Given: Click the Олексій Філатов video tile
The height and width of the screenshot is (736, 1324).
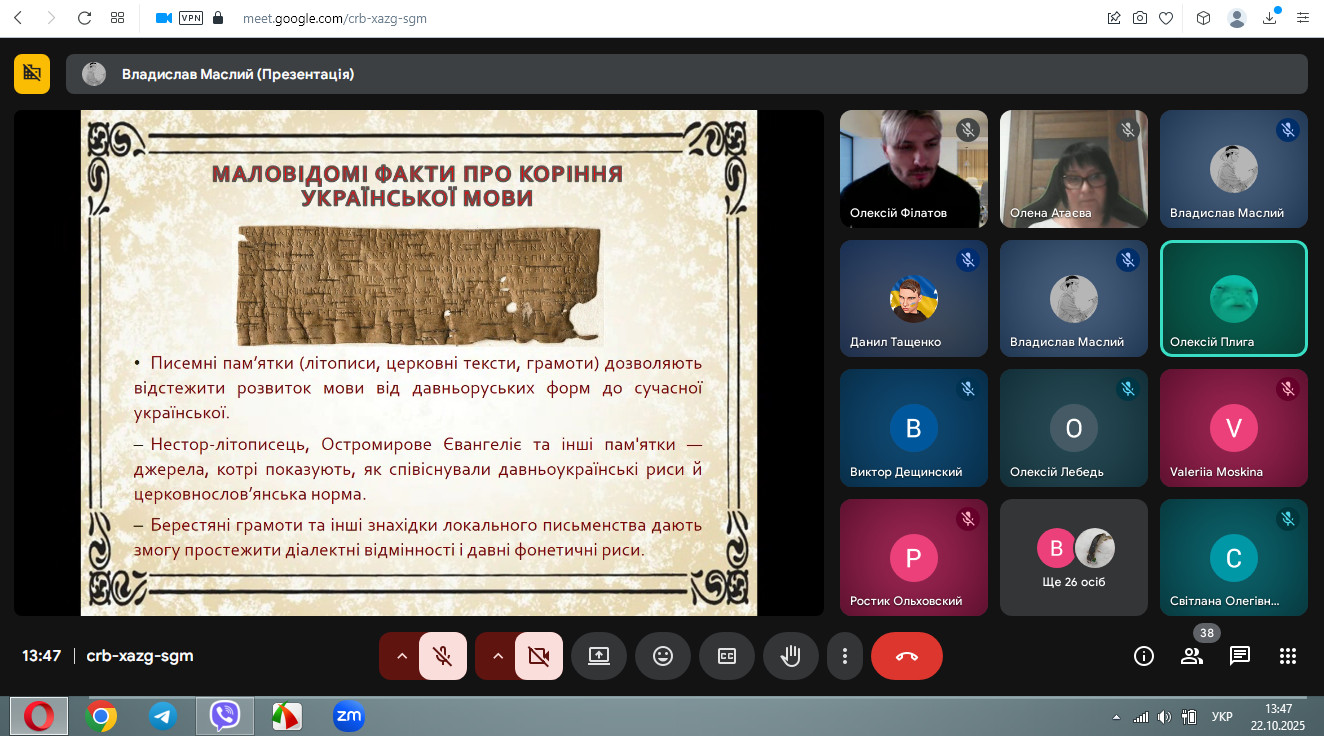Looking at the screenshot, I should point(913,168).
